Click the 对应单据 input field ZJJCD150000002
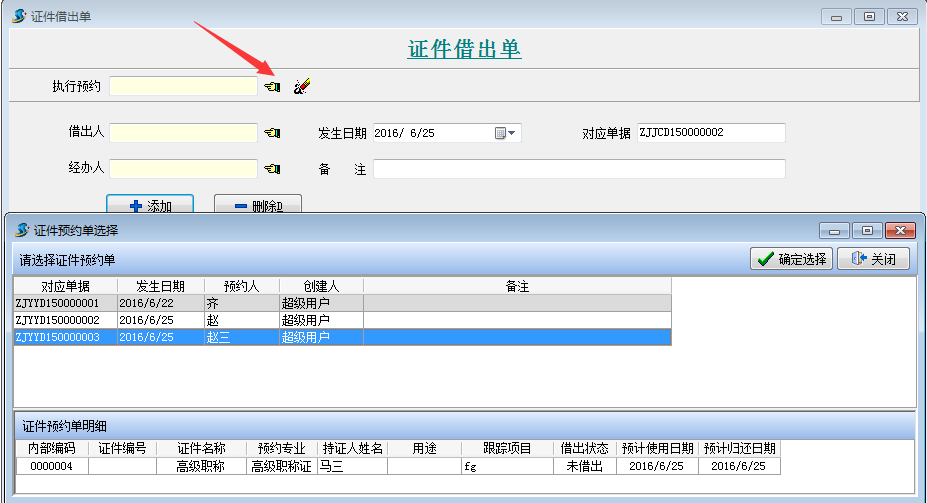The image size is (927, 503). pos(710,133)
